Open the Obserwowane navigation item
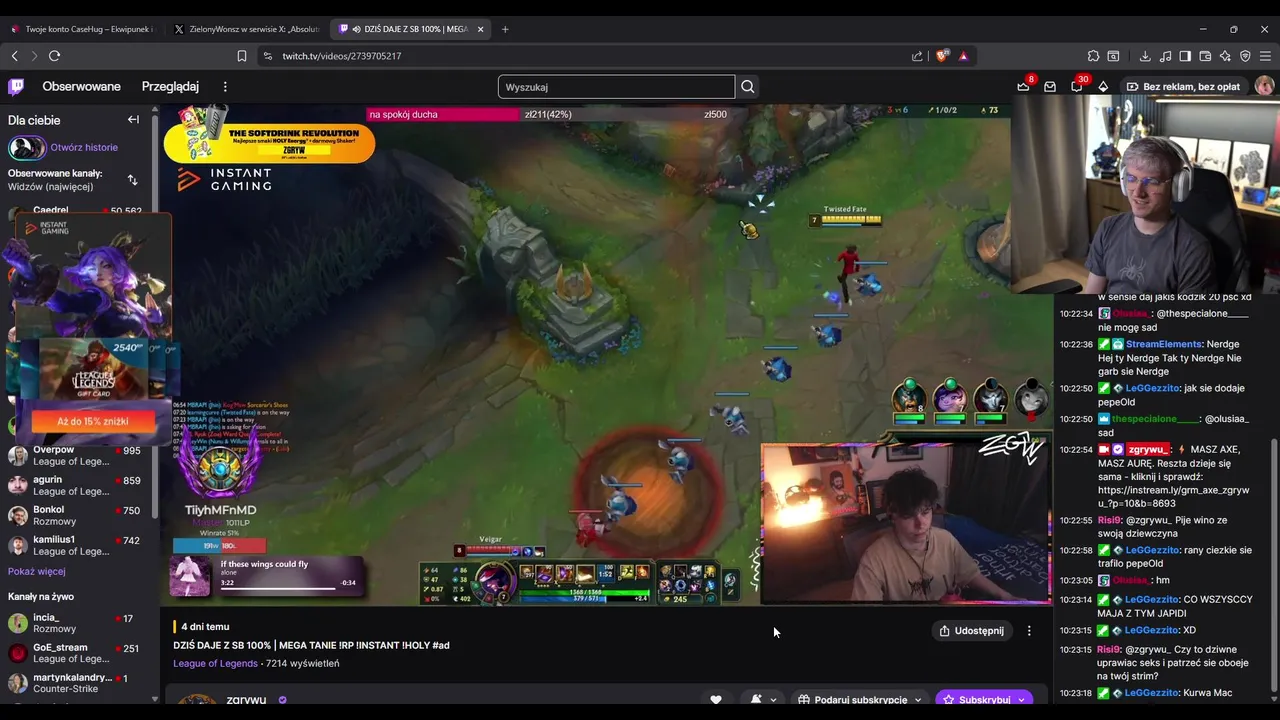The width and height of the screenshot is (1280, 720). [x=81, y=87]
